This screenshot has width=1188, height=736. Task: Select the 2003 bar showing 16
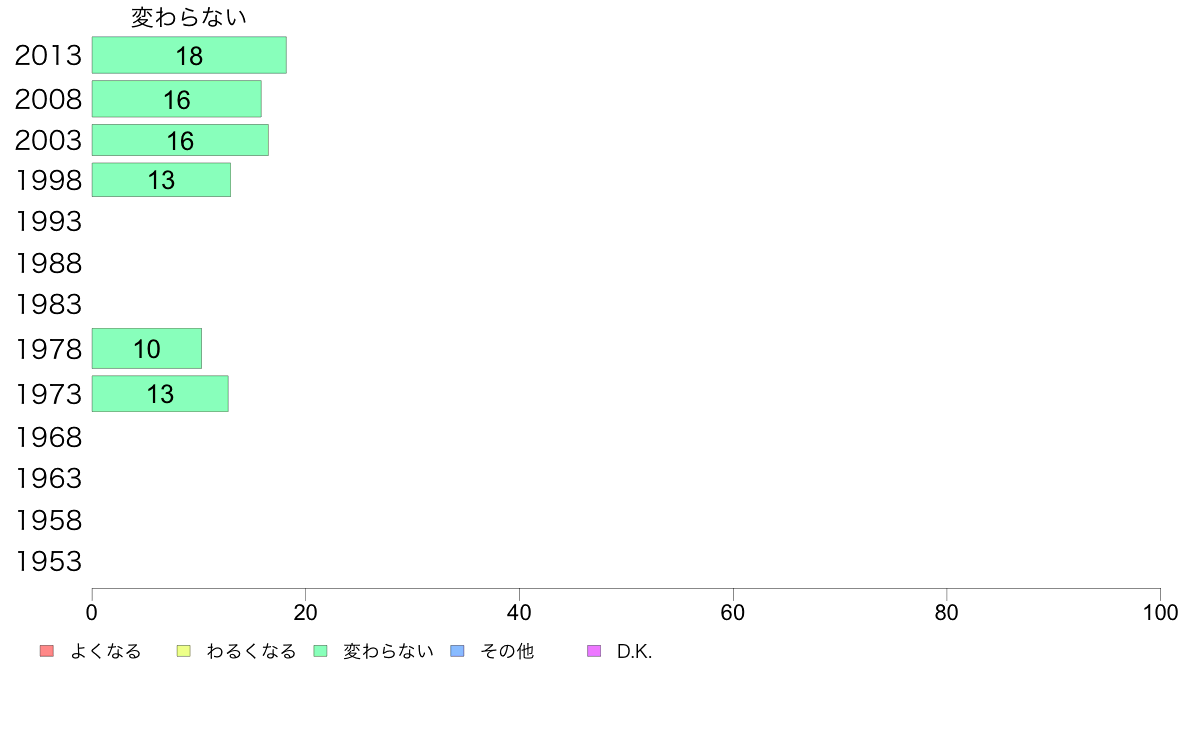point(180,140)
